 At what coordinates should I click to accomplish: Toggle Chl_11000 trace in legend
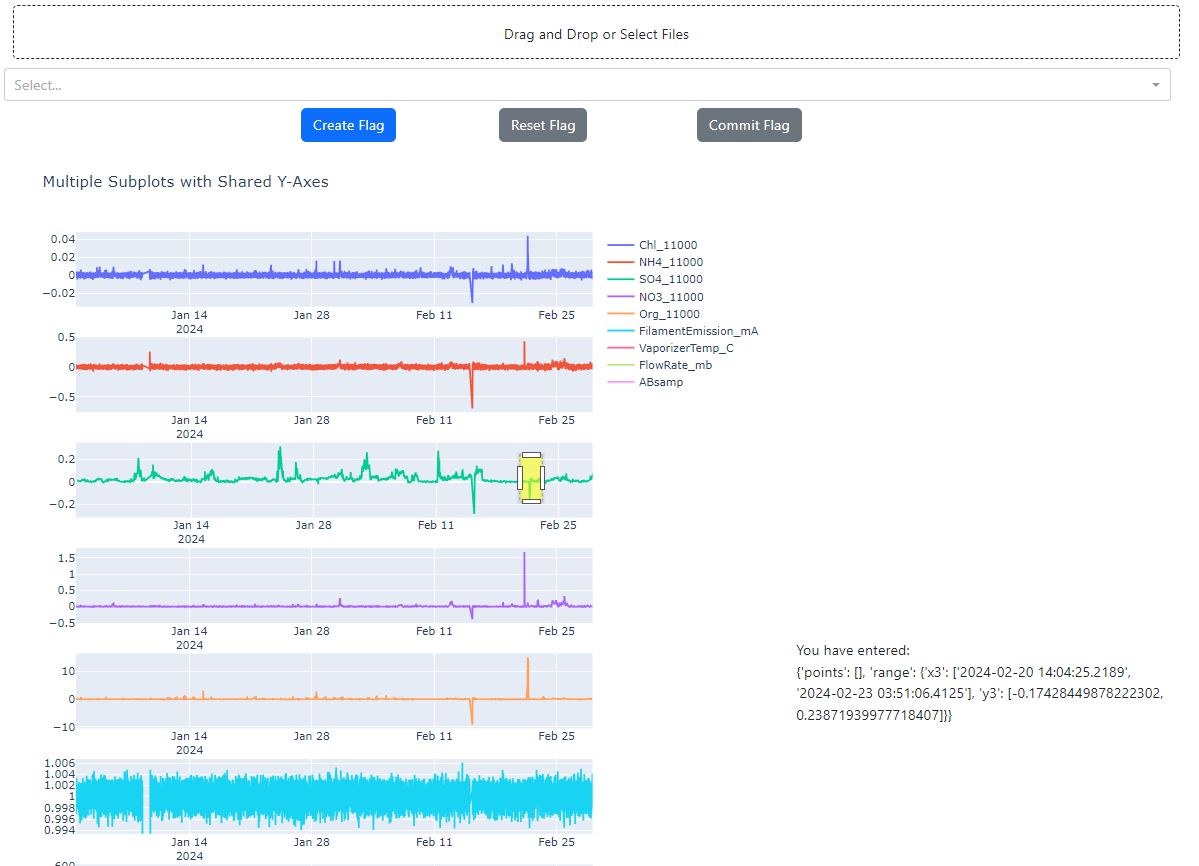668,245
